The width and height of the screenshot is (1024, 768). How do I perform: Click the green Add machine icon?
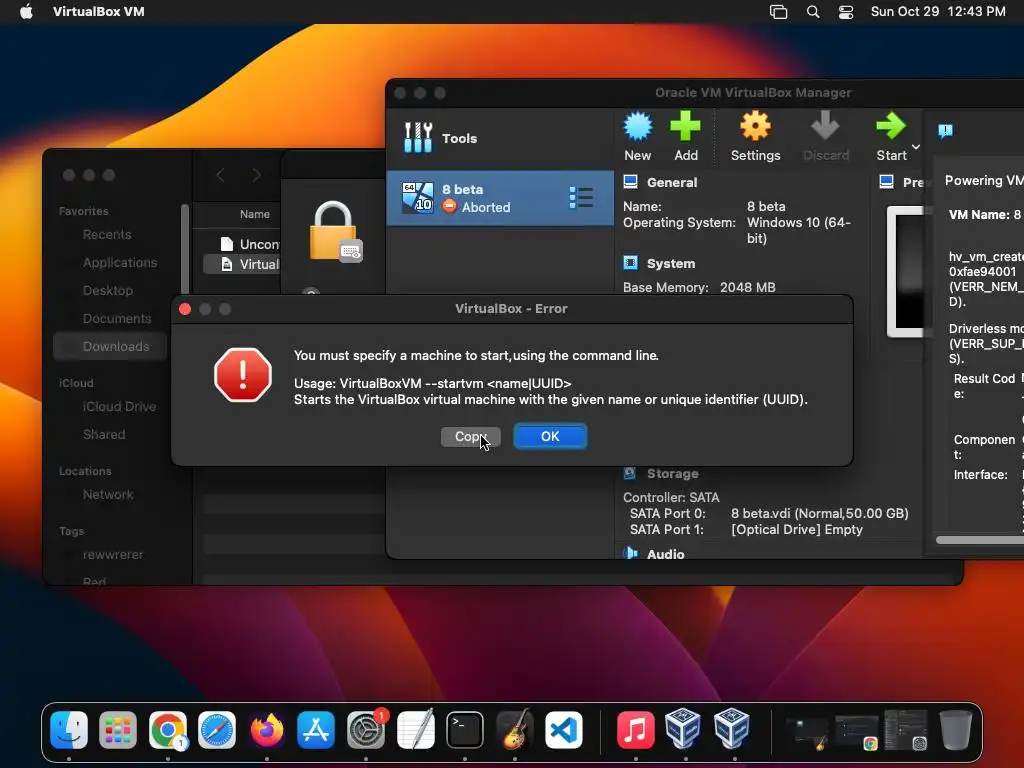tap(685, 125)
